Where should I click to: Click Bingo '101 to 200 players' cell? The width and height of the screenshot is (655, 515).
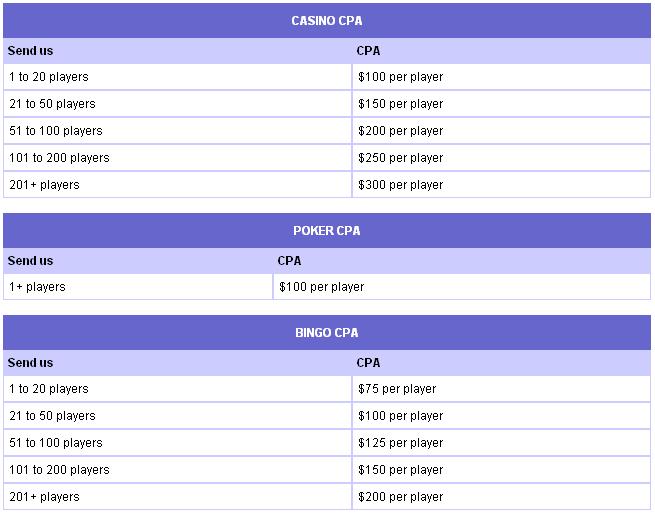click(178, 469)
